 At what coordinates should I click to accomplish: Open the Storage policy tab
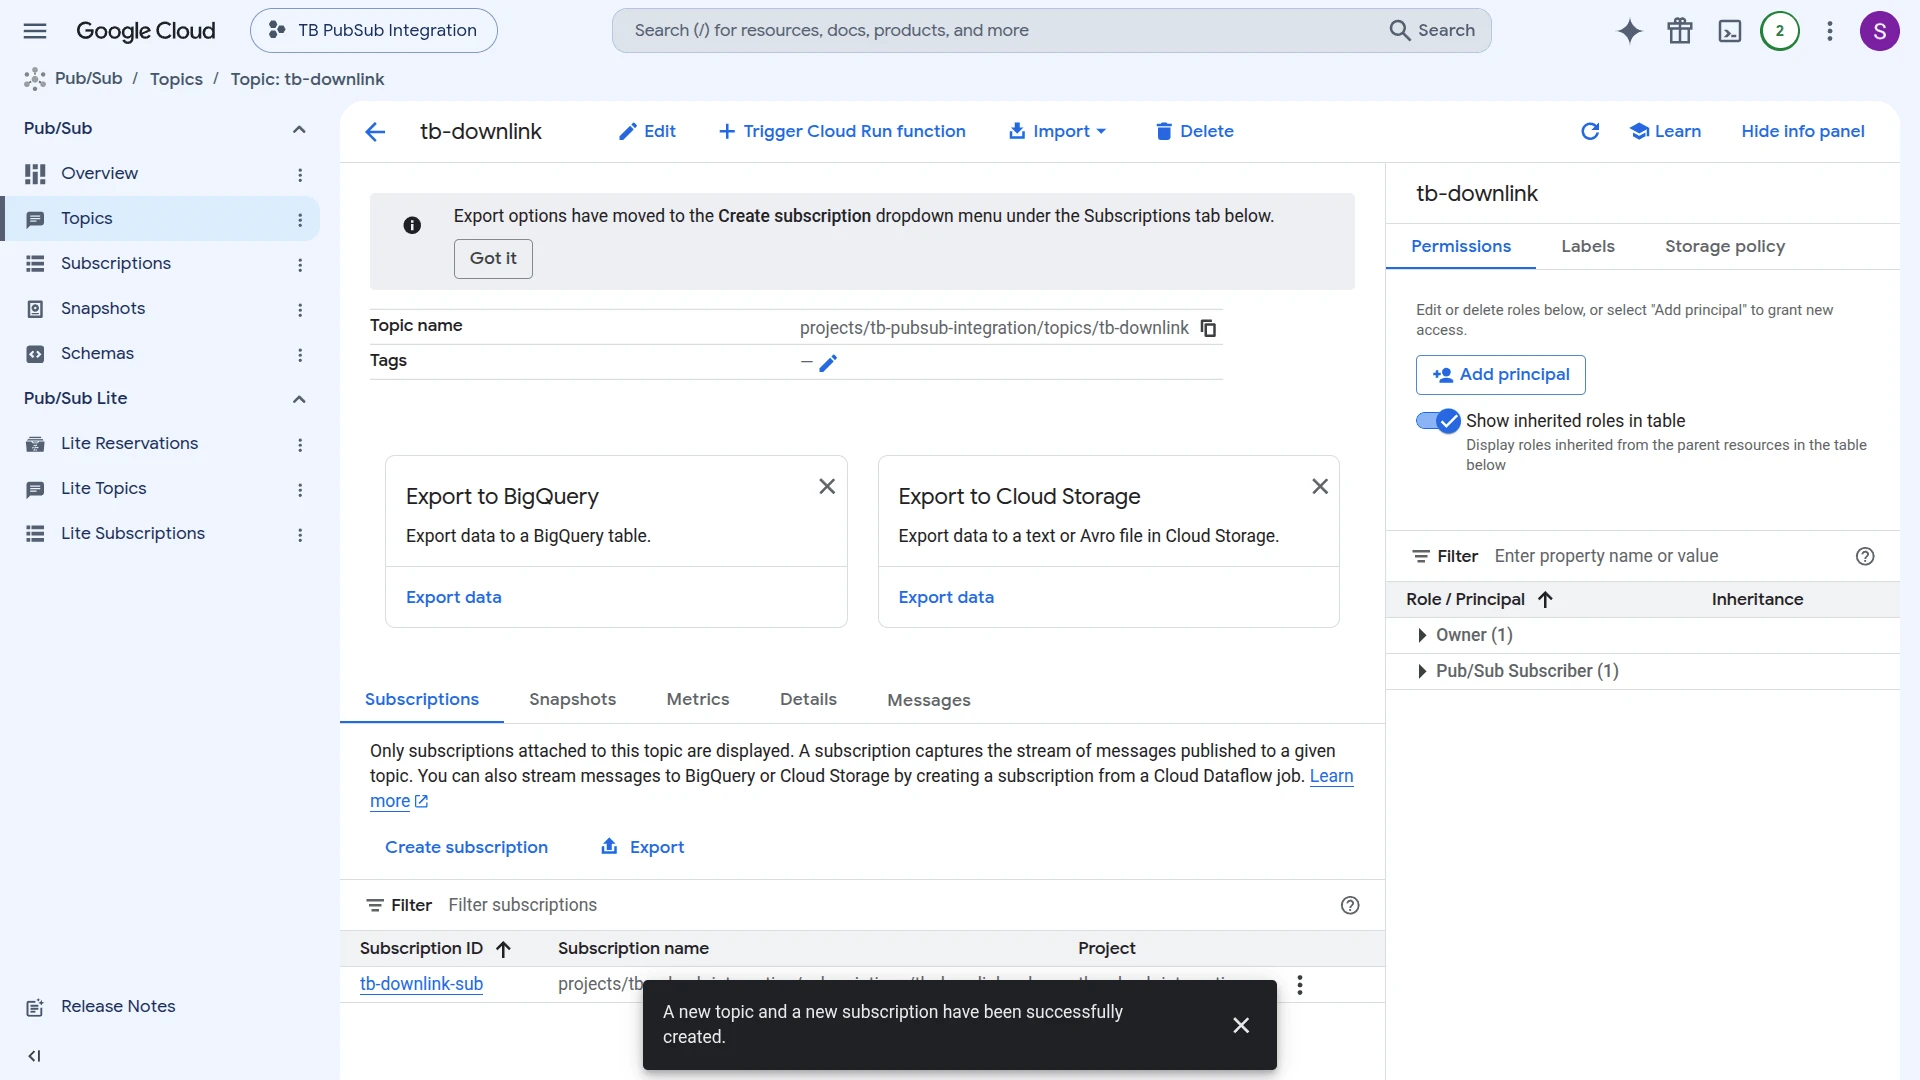(x=1725, y=246)
